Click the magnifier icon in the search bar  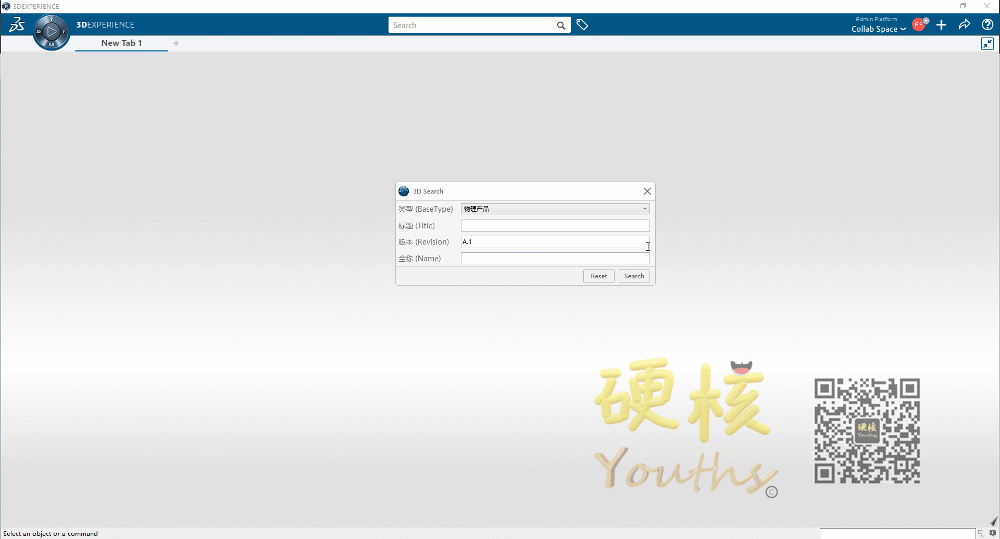click(561, 25)
